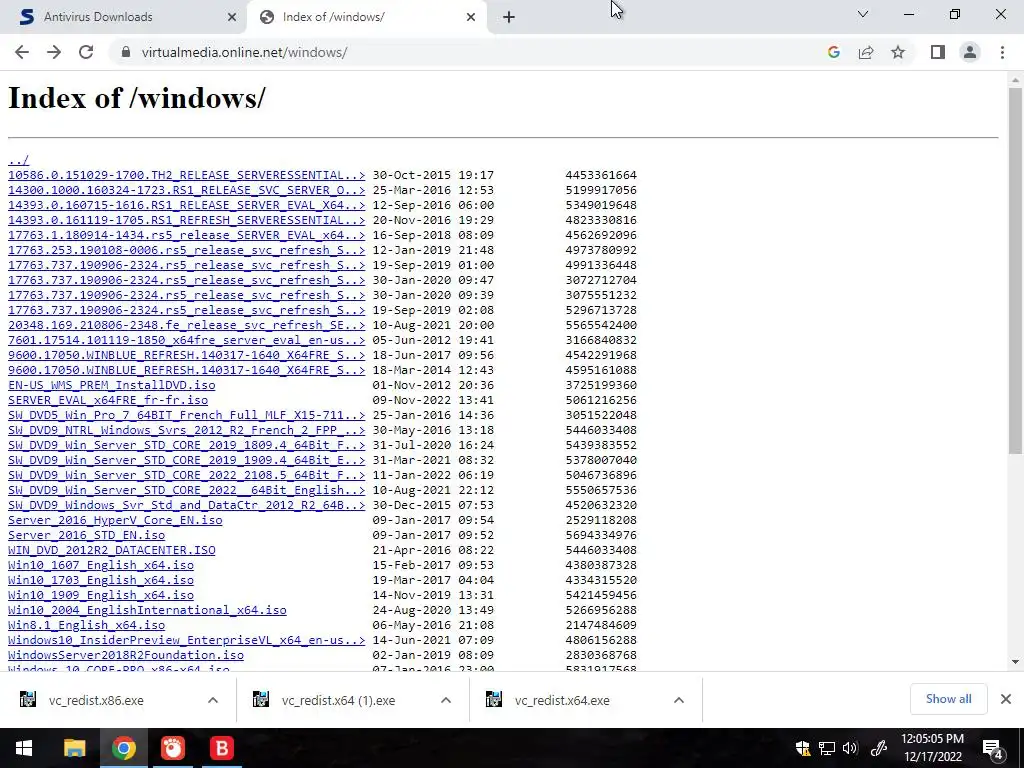This screenshot has height=768, width=1024.
Task: Click 7601.17514.101119-1850_x64fre_server_eval link
Action: (186, 340)
